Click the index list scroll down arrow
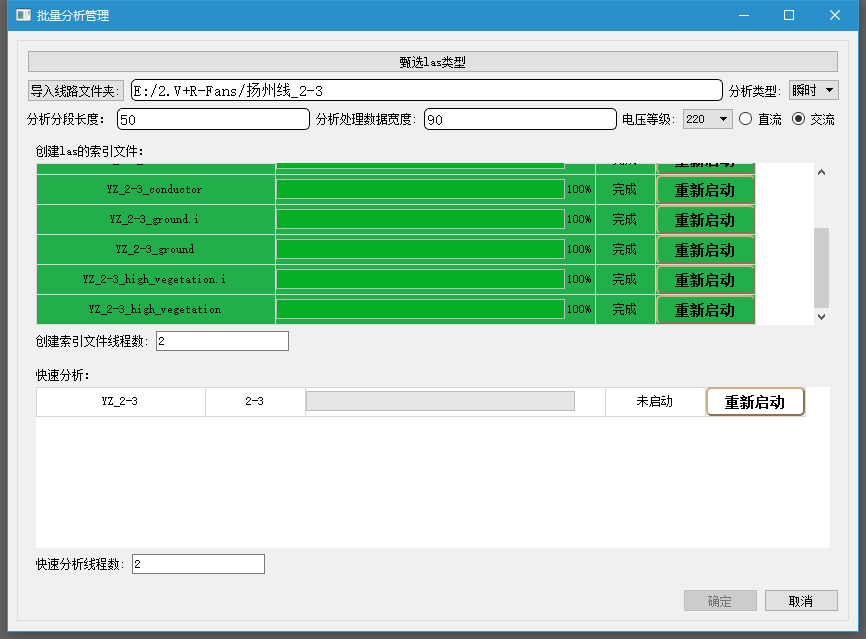Screen dimensions: 866x639 [821, 316]
